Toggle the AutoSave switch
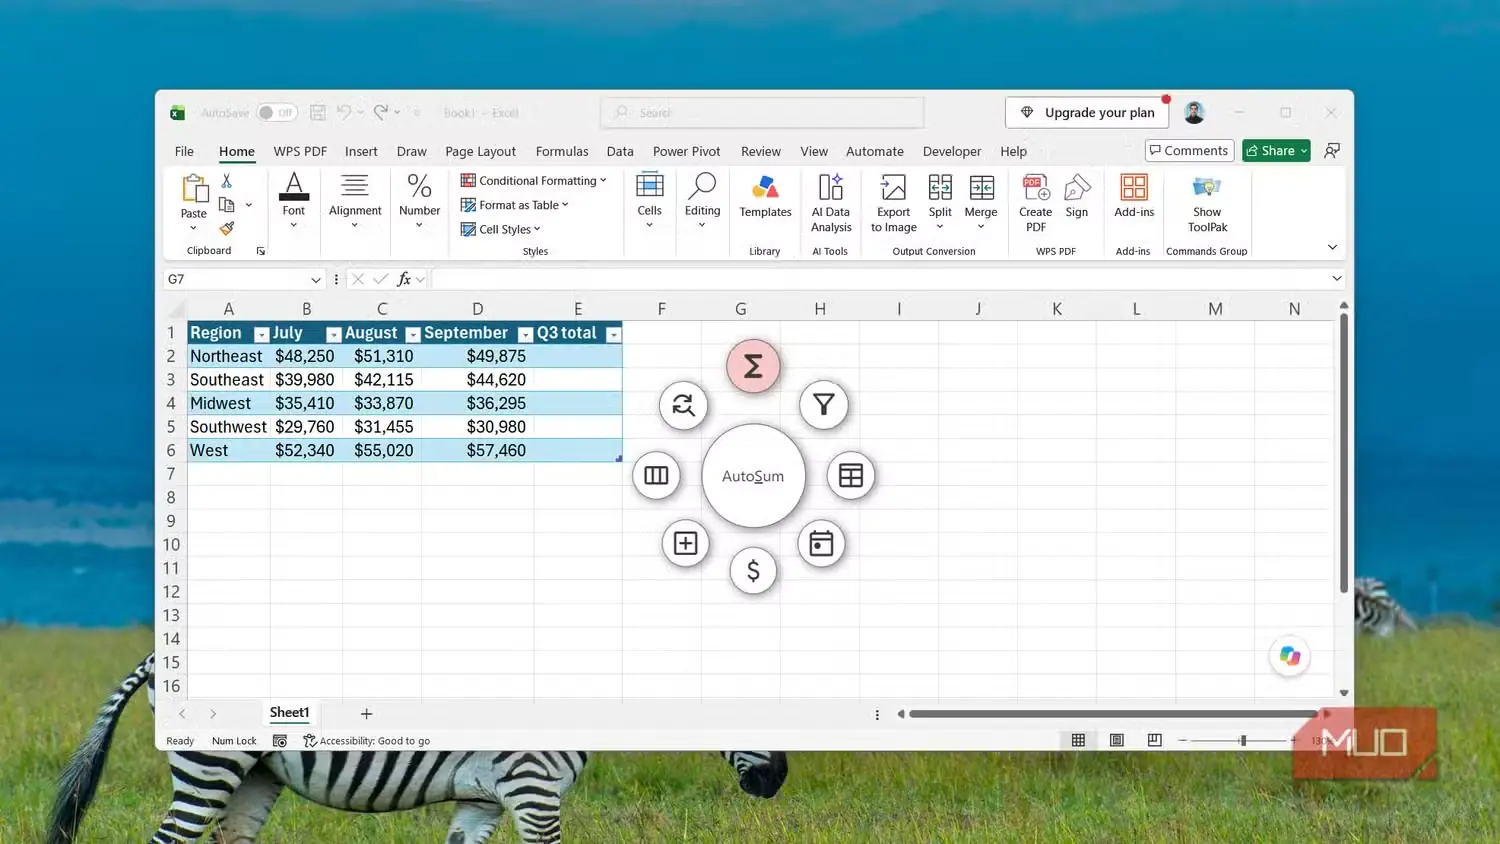 tap(276, 113)
